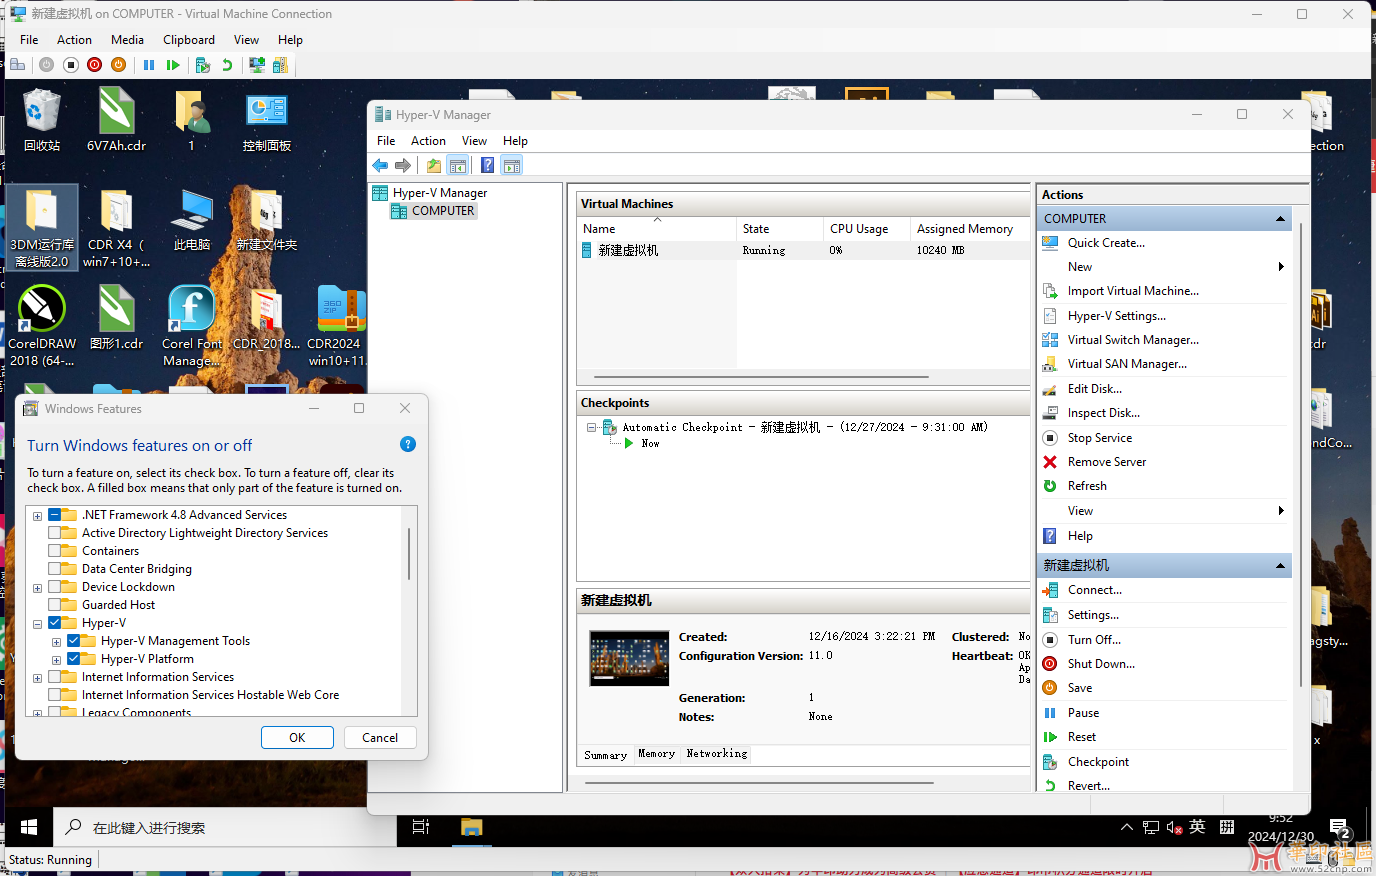1376x876 pixels.
Task: Click Hyper-V Settings... in Actions pane
Action: pos(1116,316)
